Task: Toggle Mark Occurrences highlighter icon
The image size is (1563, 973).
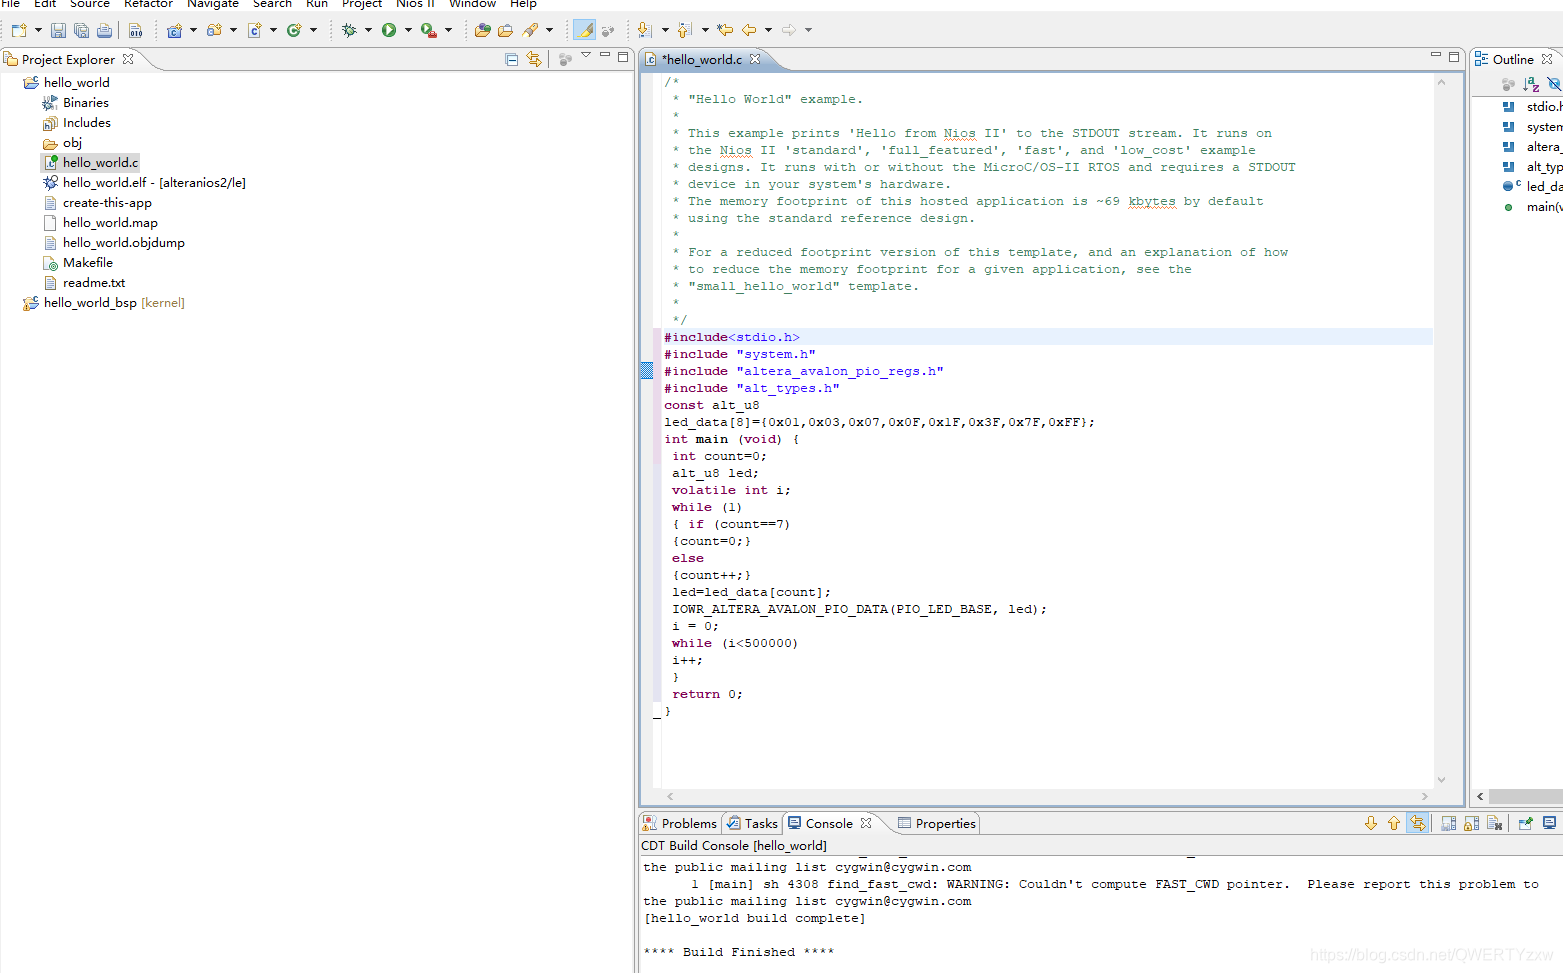Action: [584, 30]
